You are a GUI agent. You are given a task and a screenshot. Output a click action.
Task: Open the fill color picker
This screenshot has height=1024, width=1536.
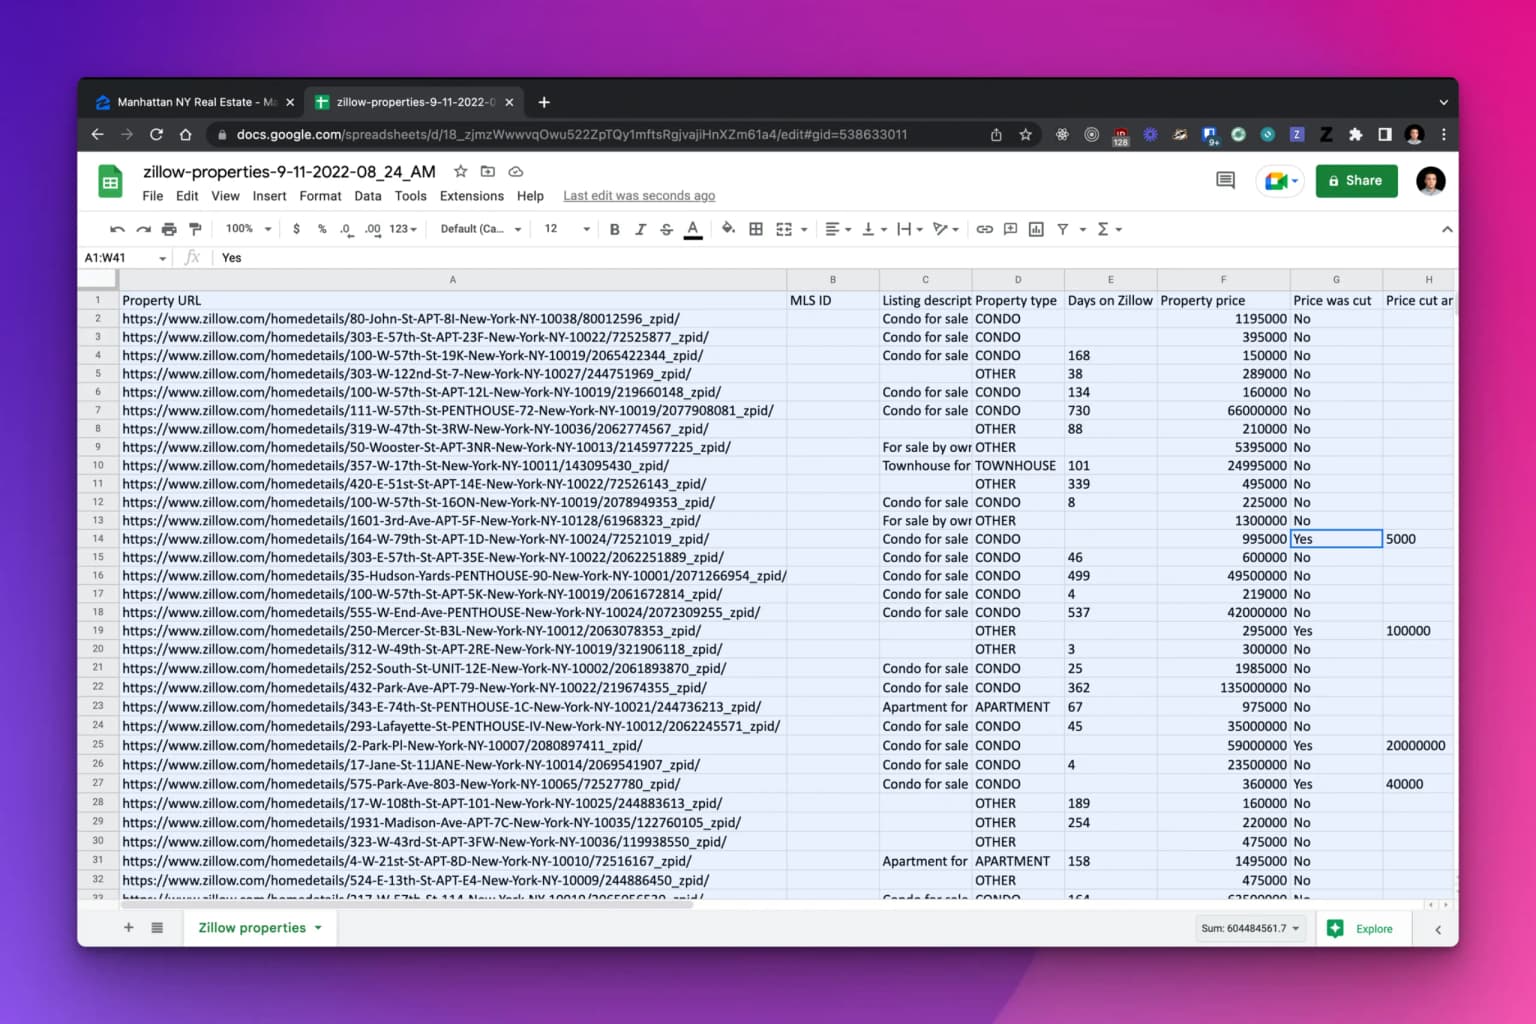pos(728,229)
